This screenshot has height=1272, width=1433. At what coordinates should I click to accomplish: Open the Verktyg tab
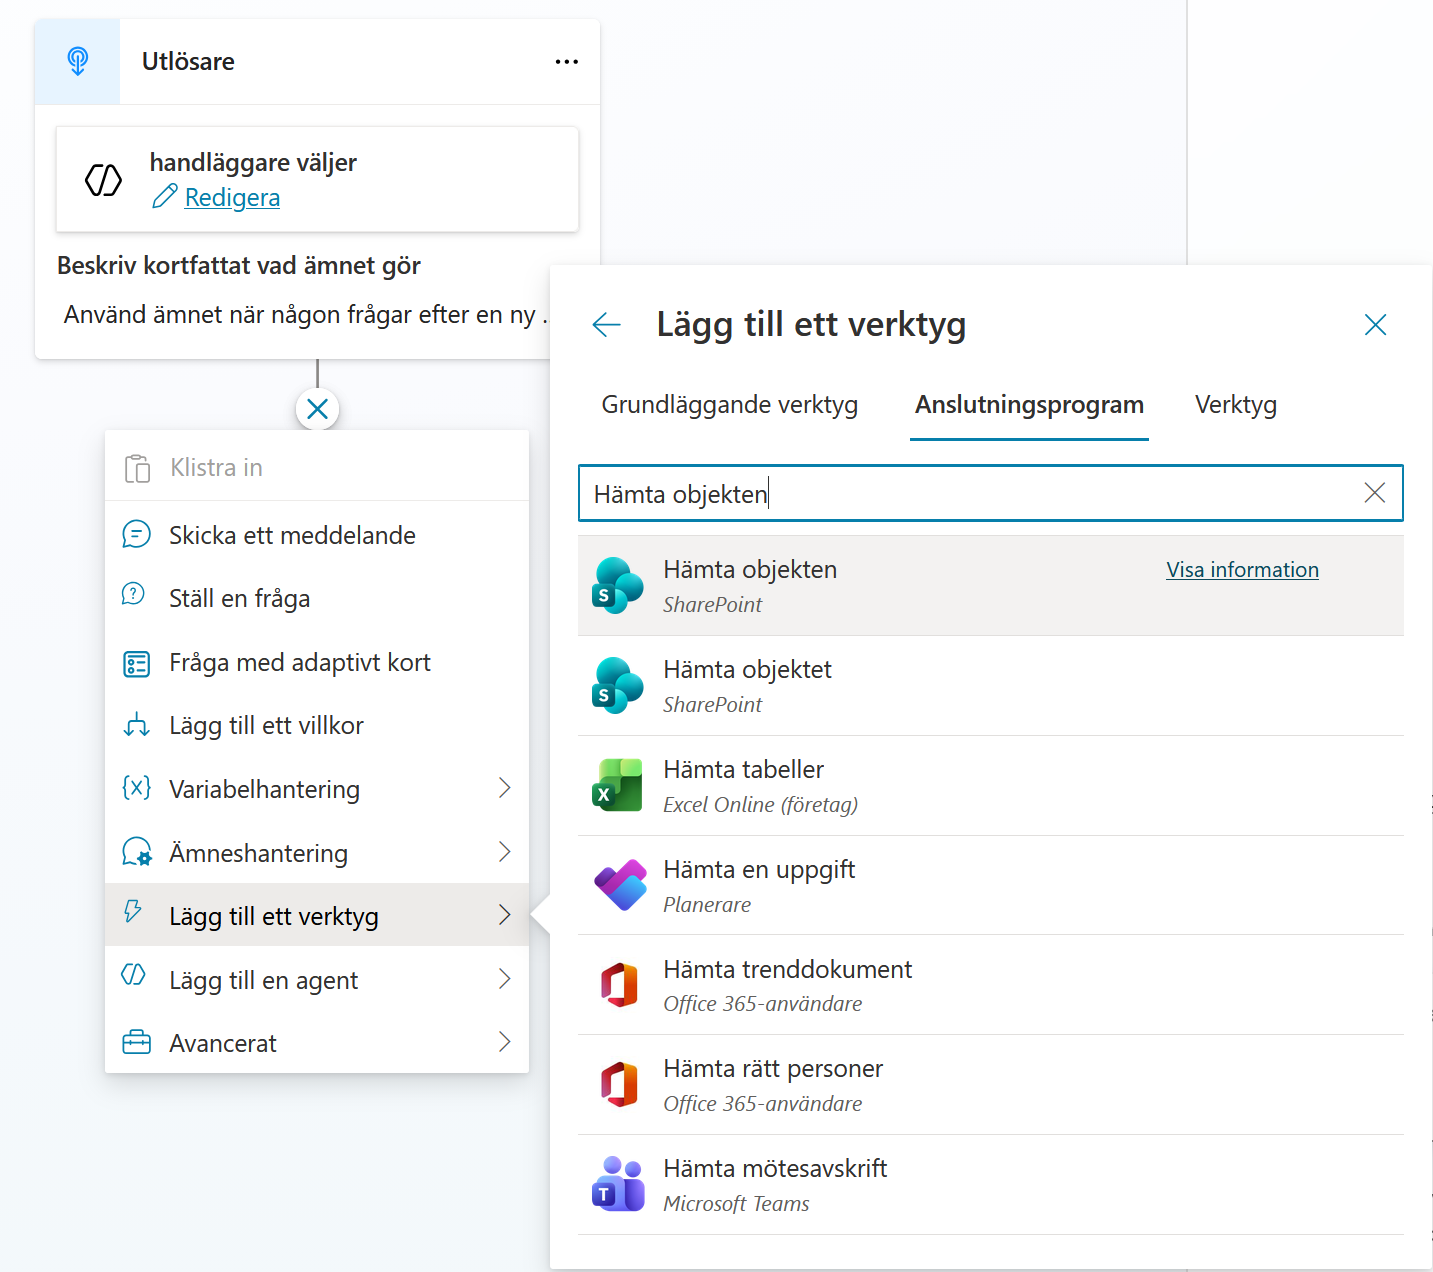coord(1236,405)
